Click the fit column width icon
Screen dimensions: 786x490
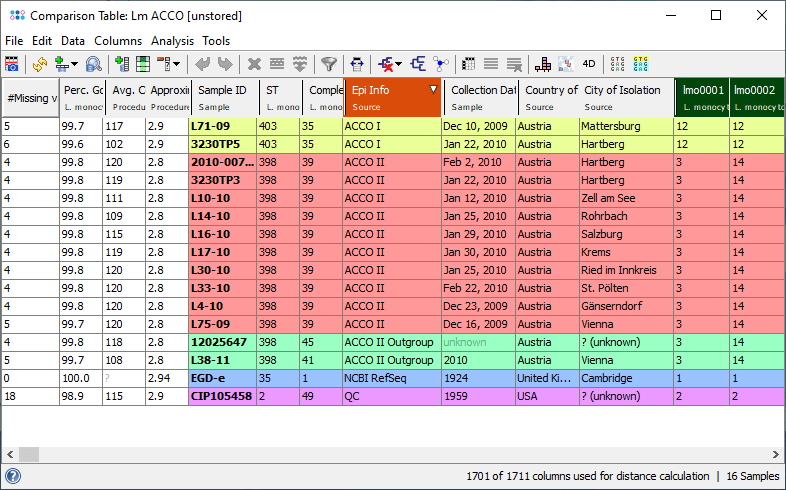click(357, 64)
